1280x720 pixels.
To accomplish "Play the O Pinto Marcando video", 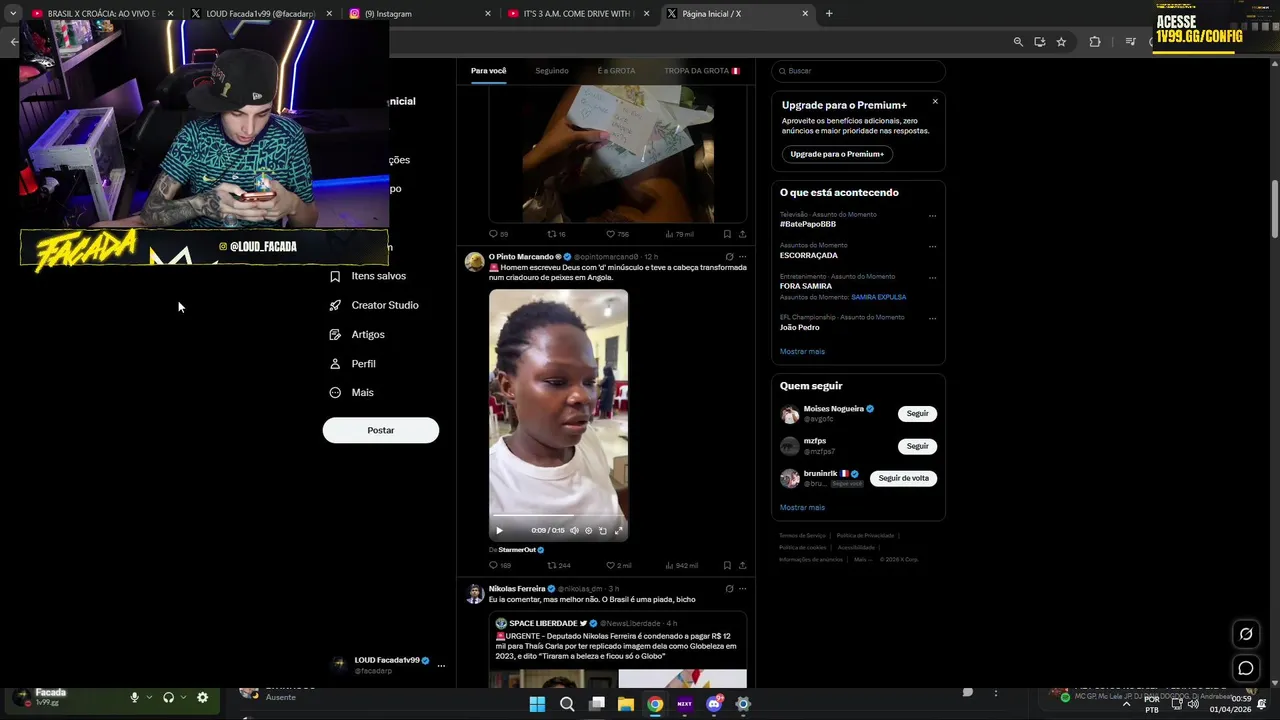I will [499, 531].
